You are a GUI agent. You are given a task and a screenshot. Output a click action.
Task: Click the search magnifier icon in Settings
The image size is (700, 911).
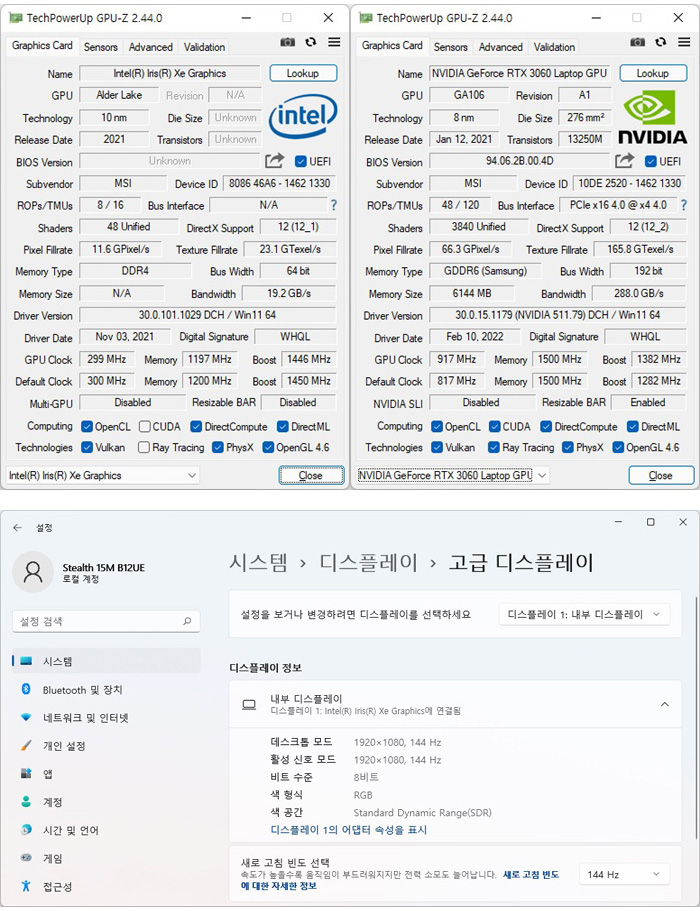click(187, 621)
